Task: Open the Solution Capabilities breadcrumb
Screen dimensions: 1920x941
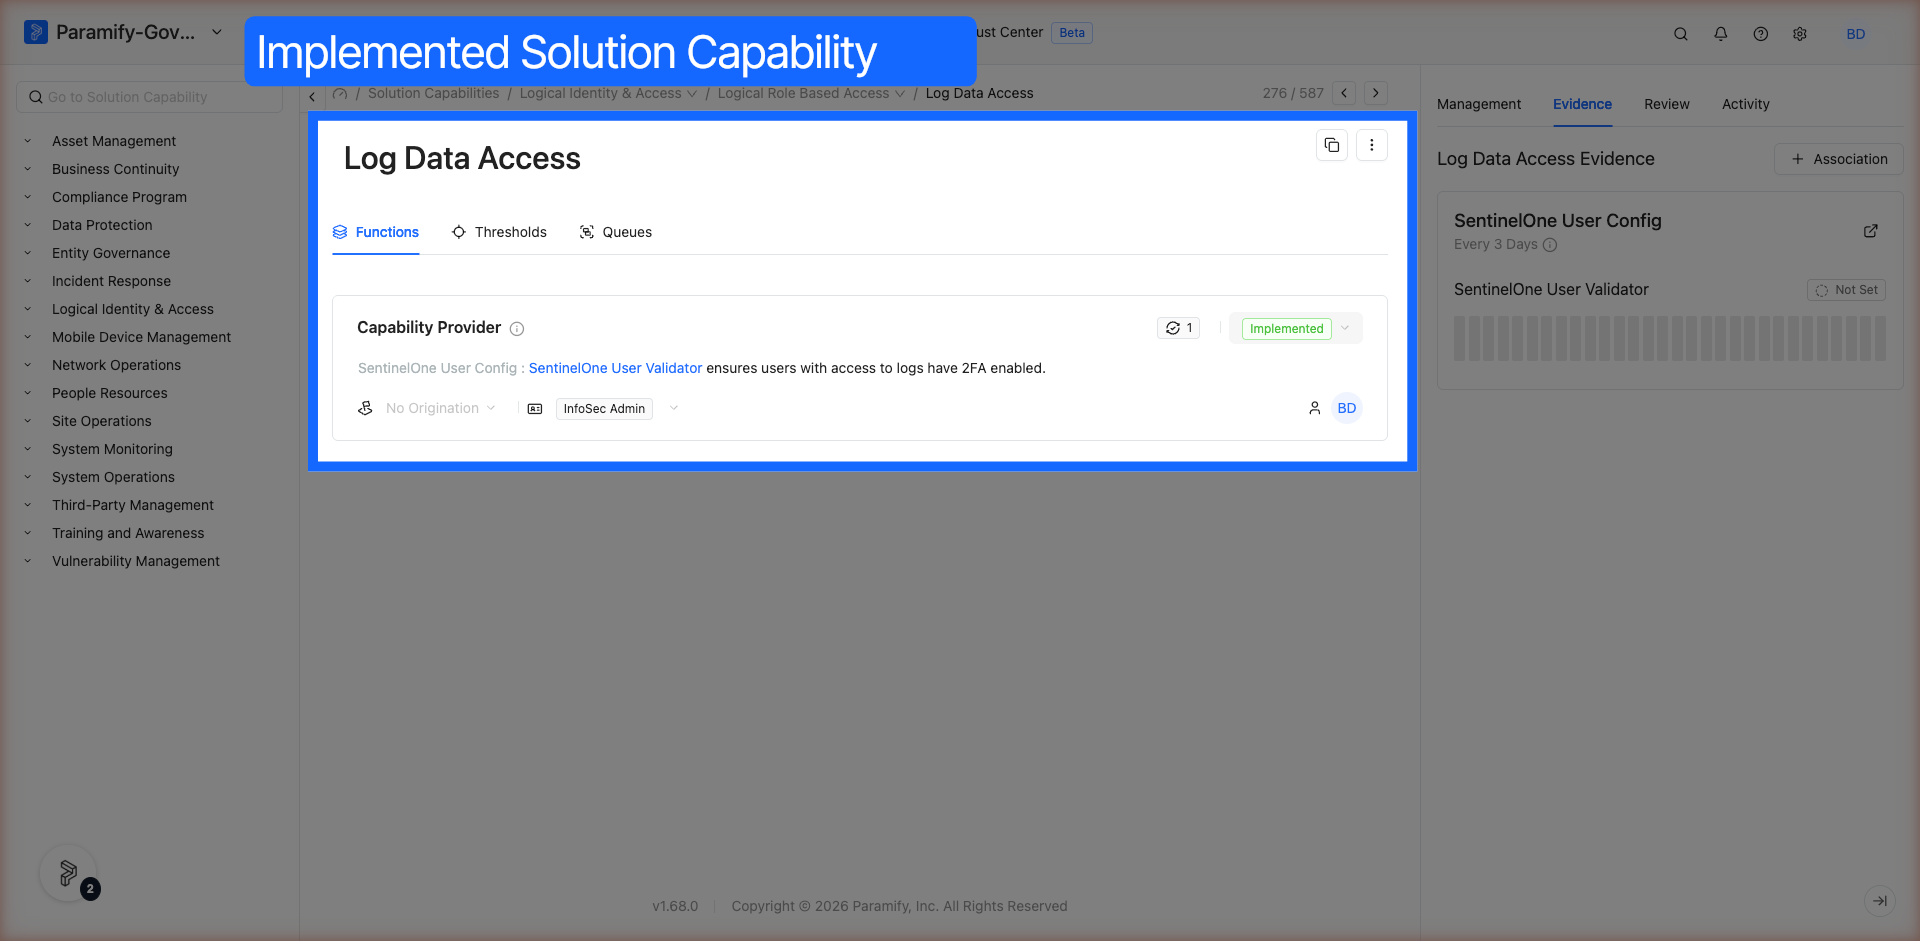Action: tap(433, 93)
